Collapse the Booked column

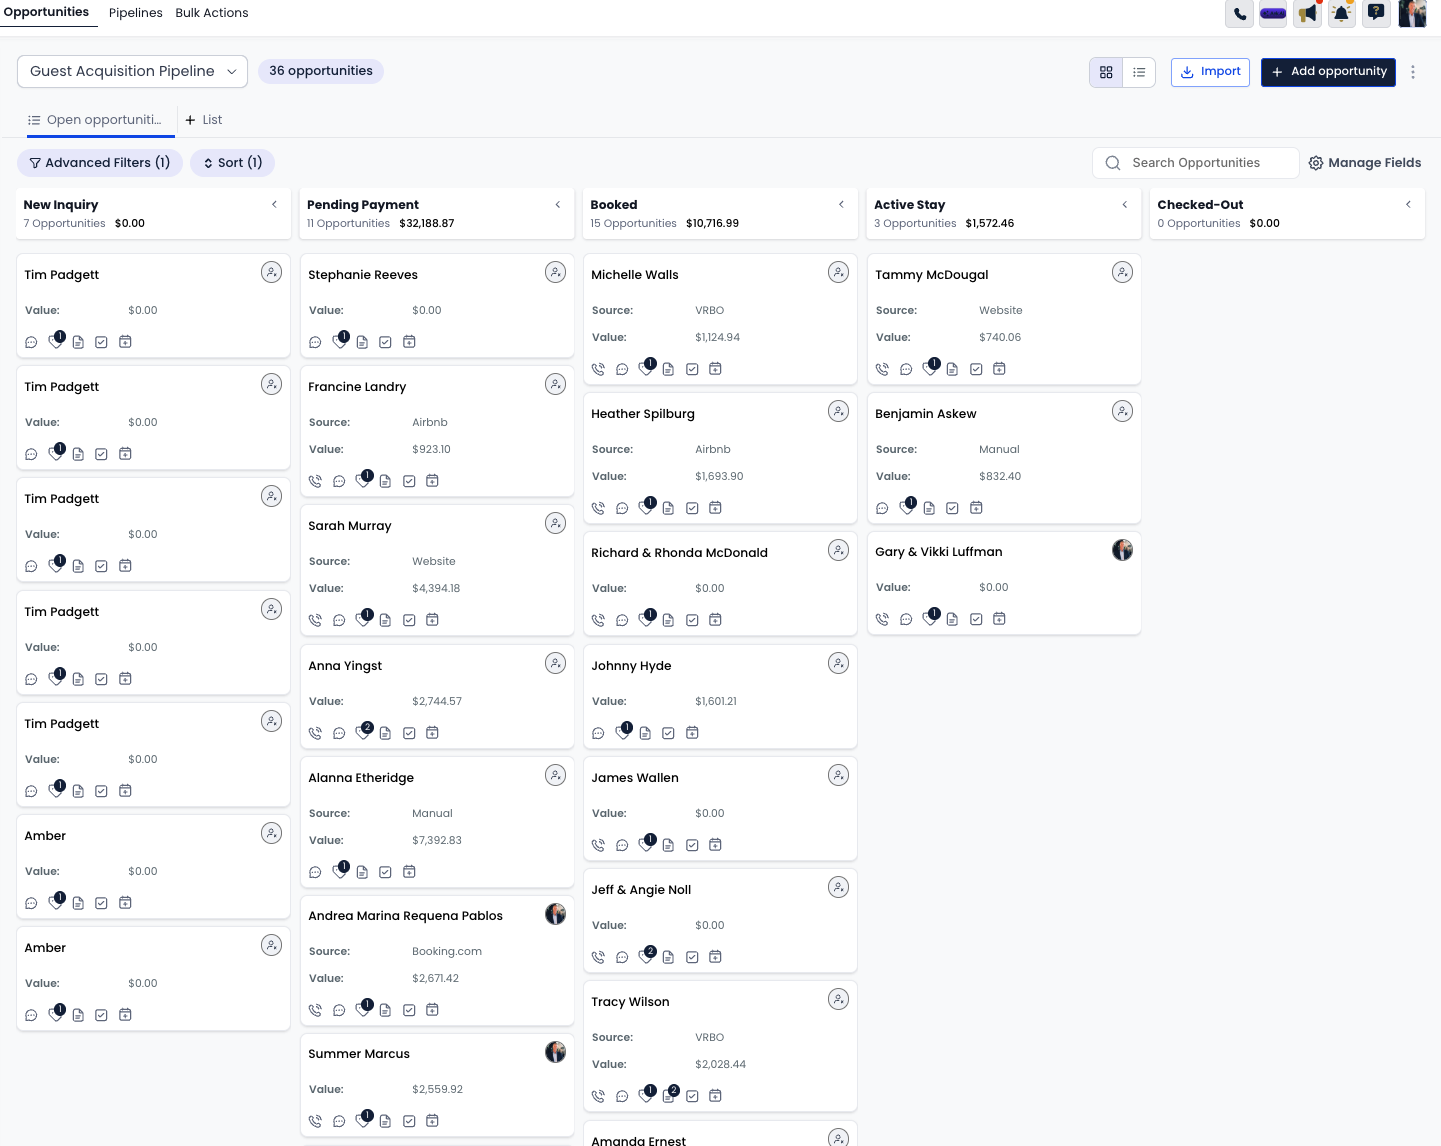[x=841, y=204]
